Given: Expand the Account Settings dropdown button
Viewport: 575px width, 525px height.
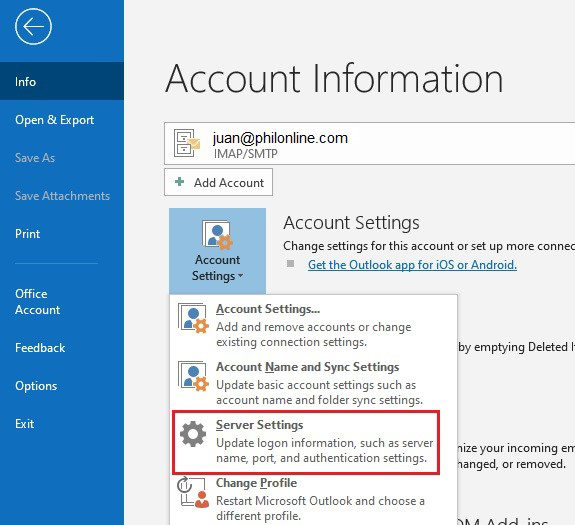Looking at the screenshot, I should [217, 251].
